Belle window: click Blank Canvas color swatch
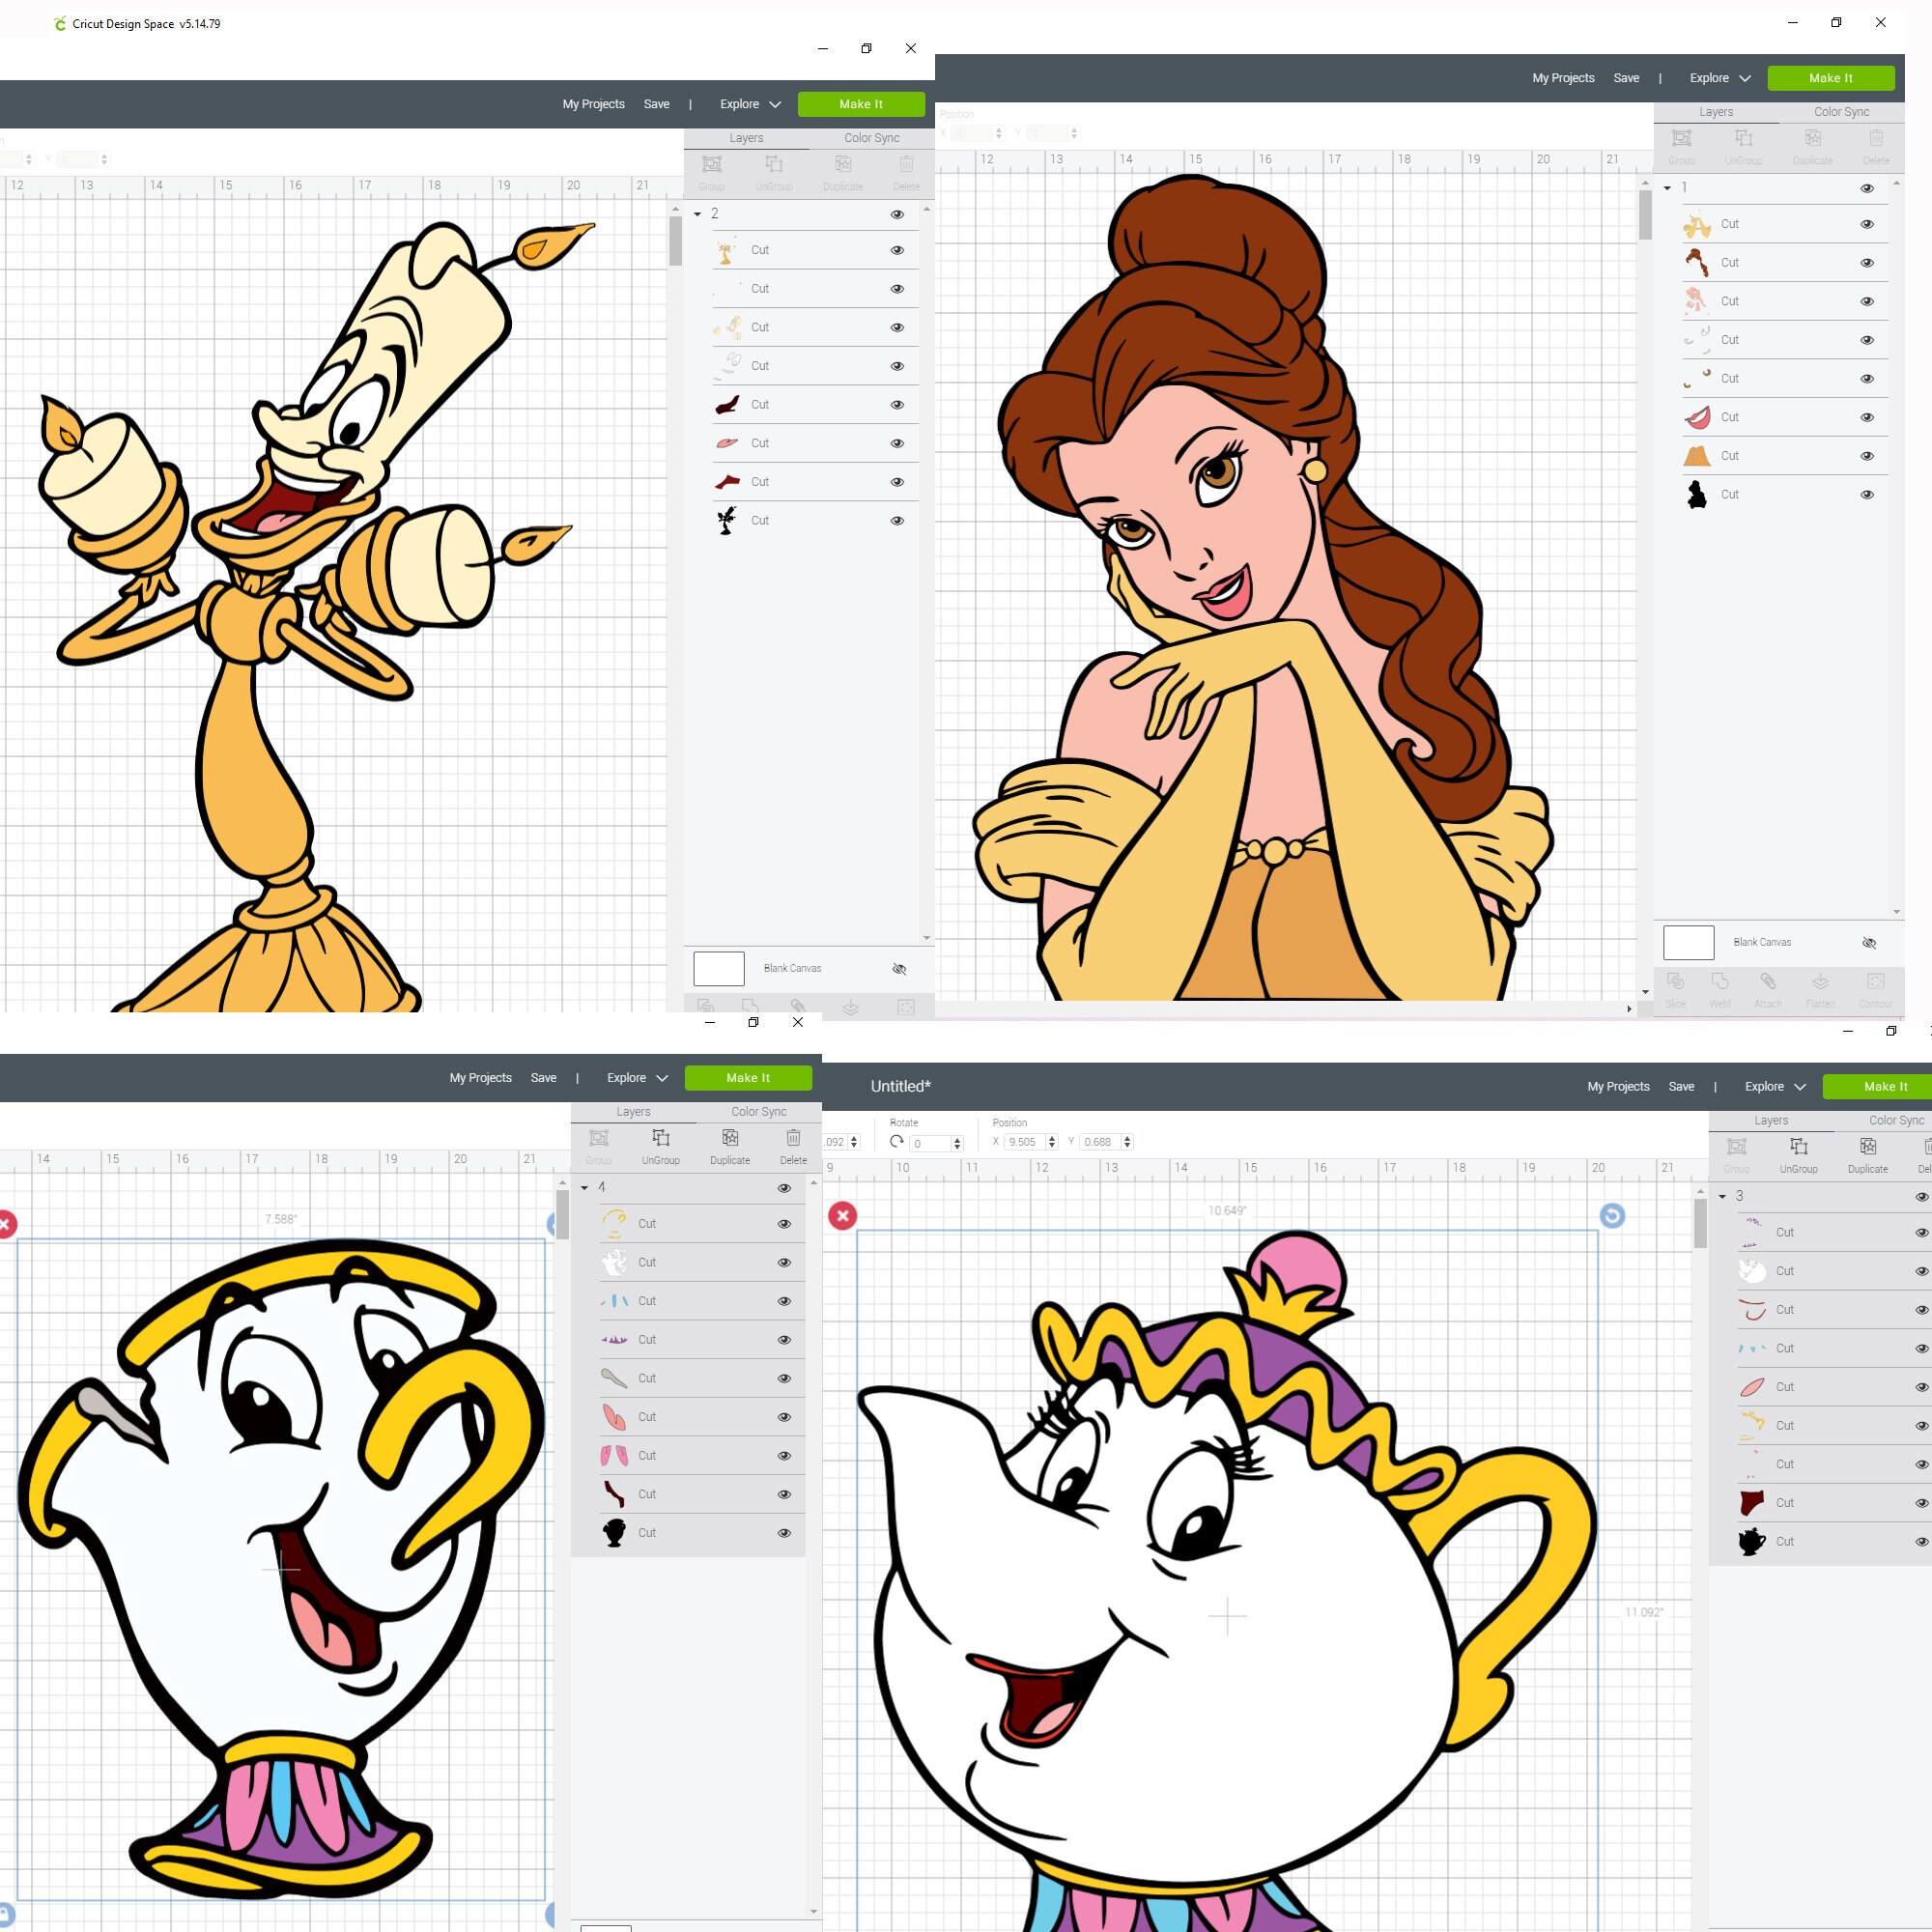The height and width of the screenshot is (1932, 1932). [1689, 943]
